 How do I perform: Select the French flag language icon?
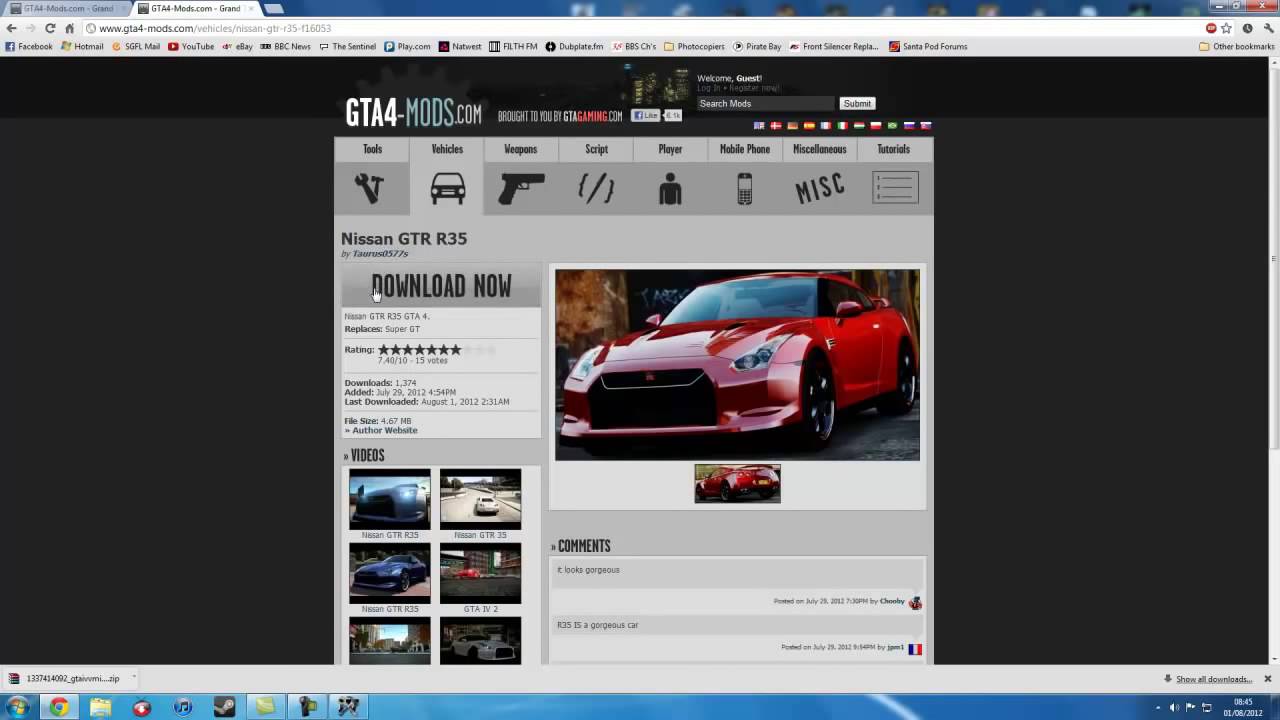pyautogui.click(x=825, y=126)
